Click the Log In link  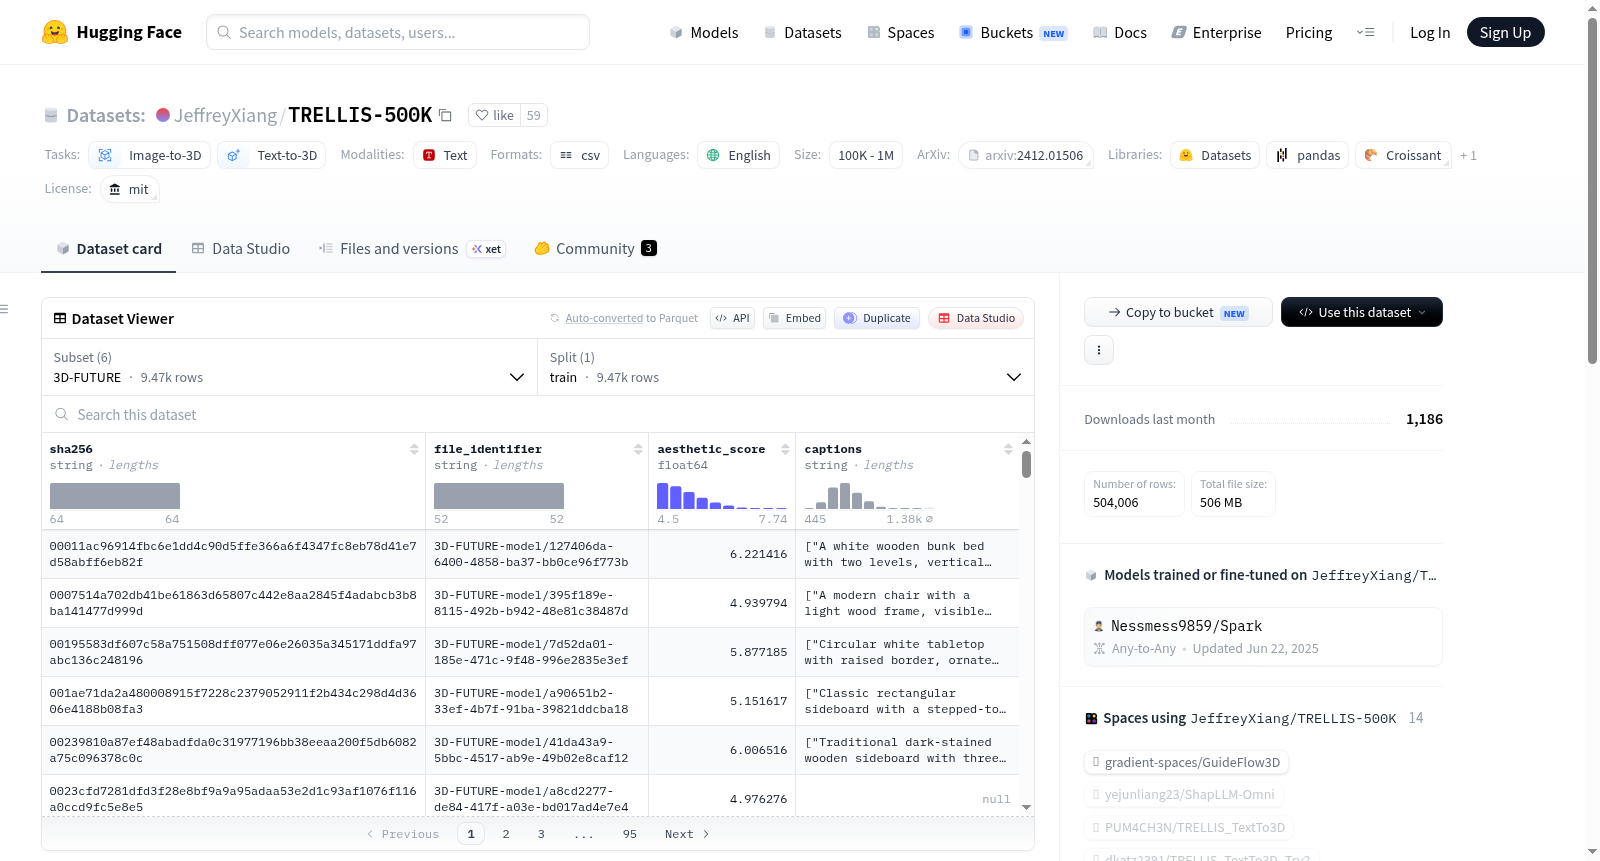pos(1430,33)
